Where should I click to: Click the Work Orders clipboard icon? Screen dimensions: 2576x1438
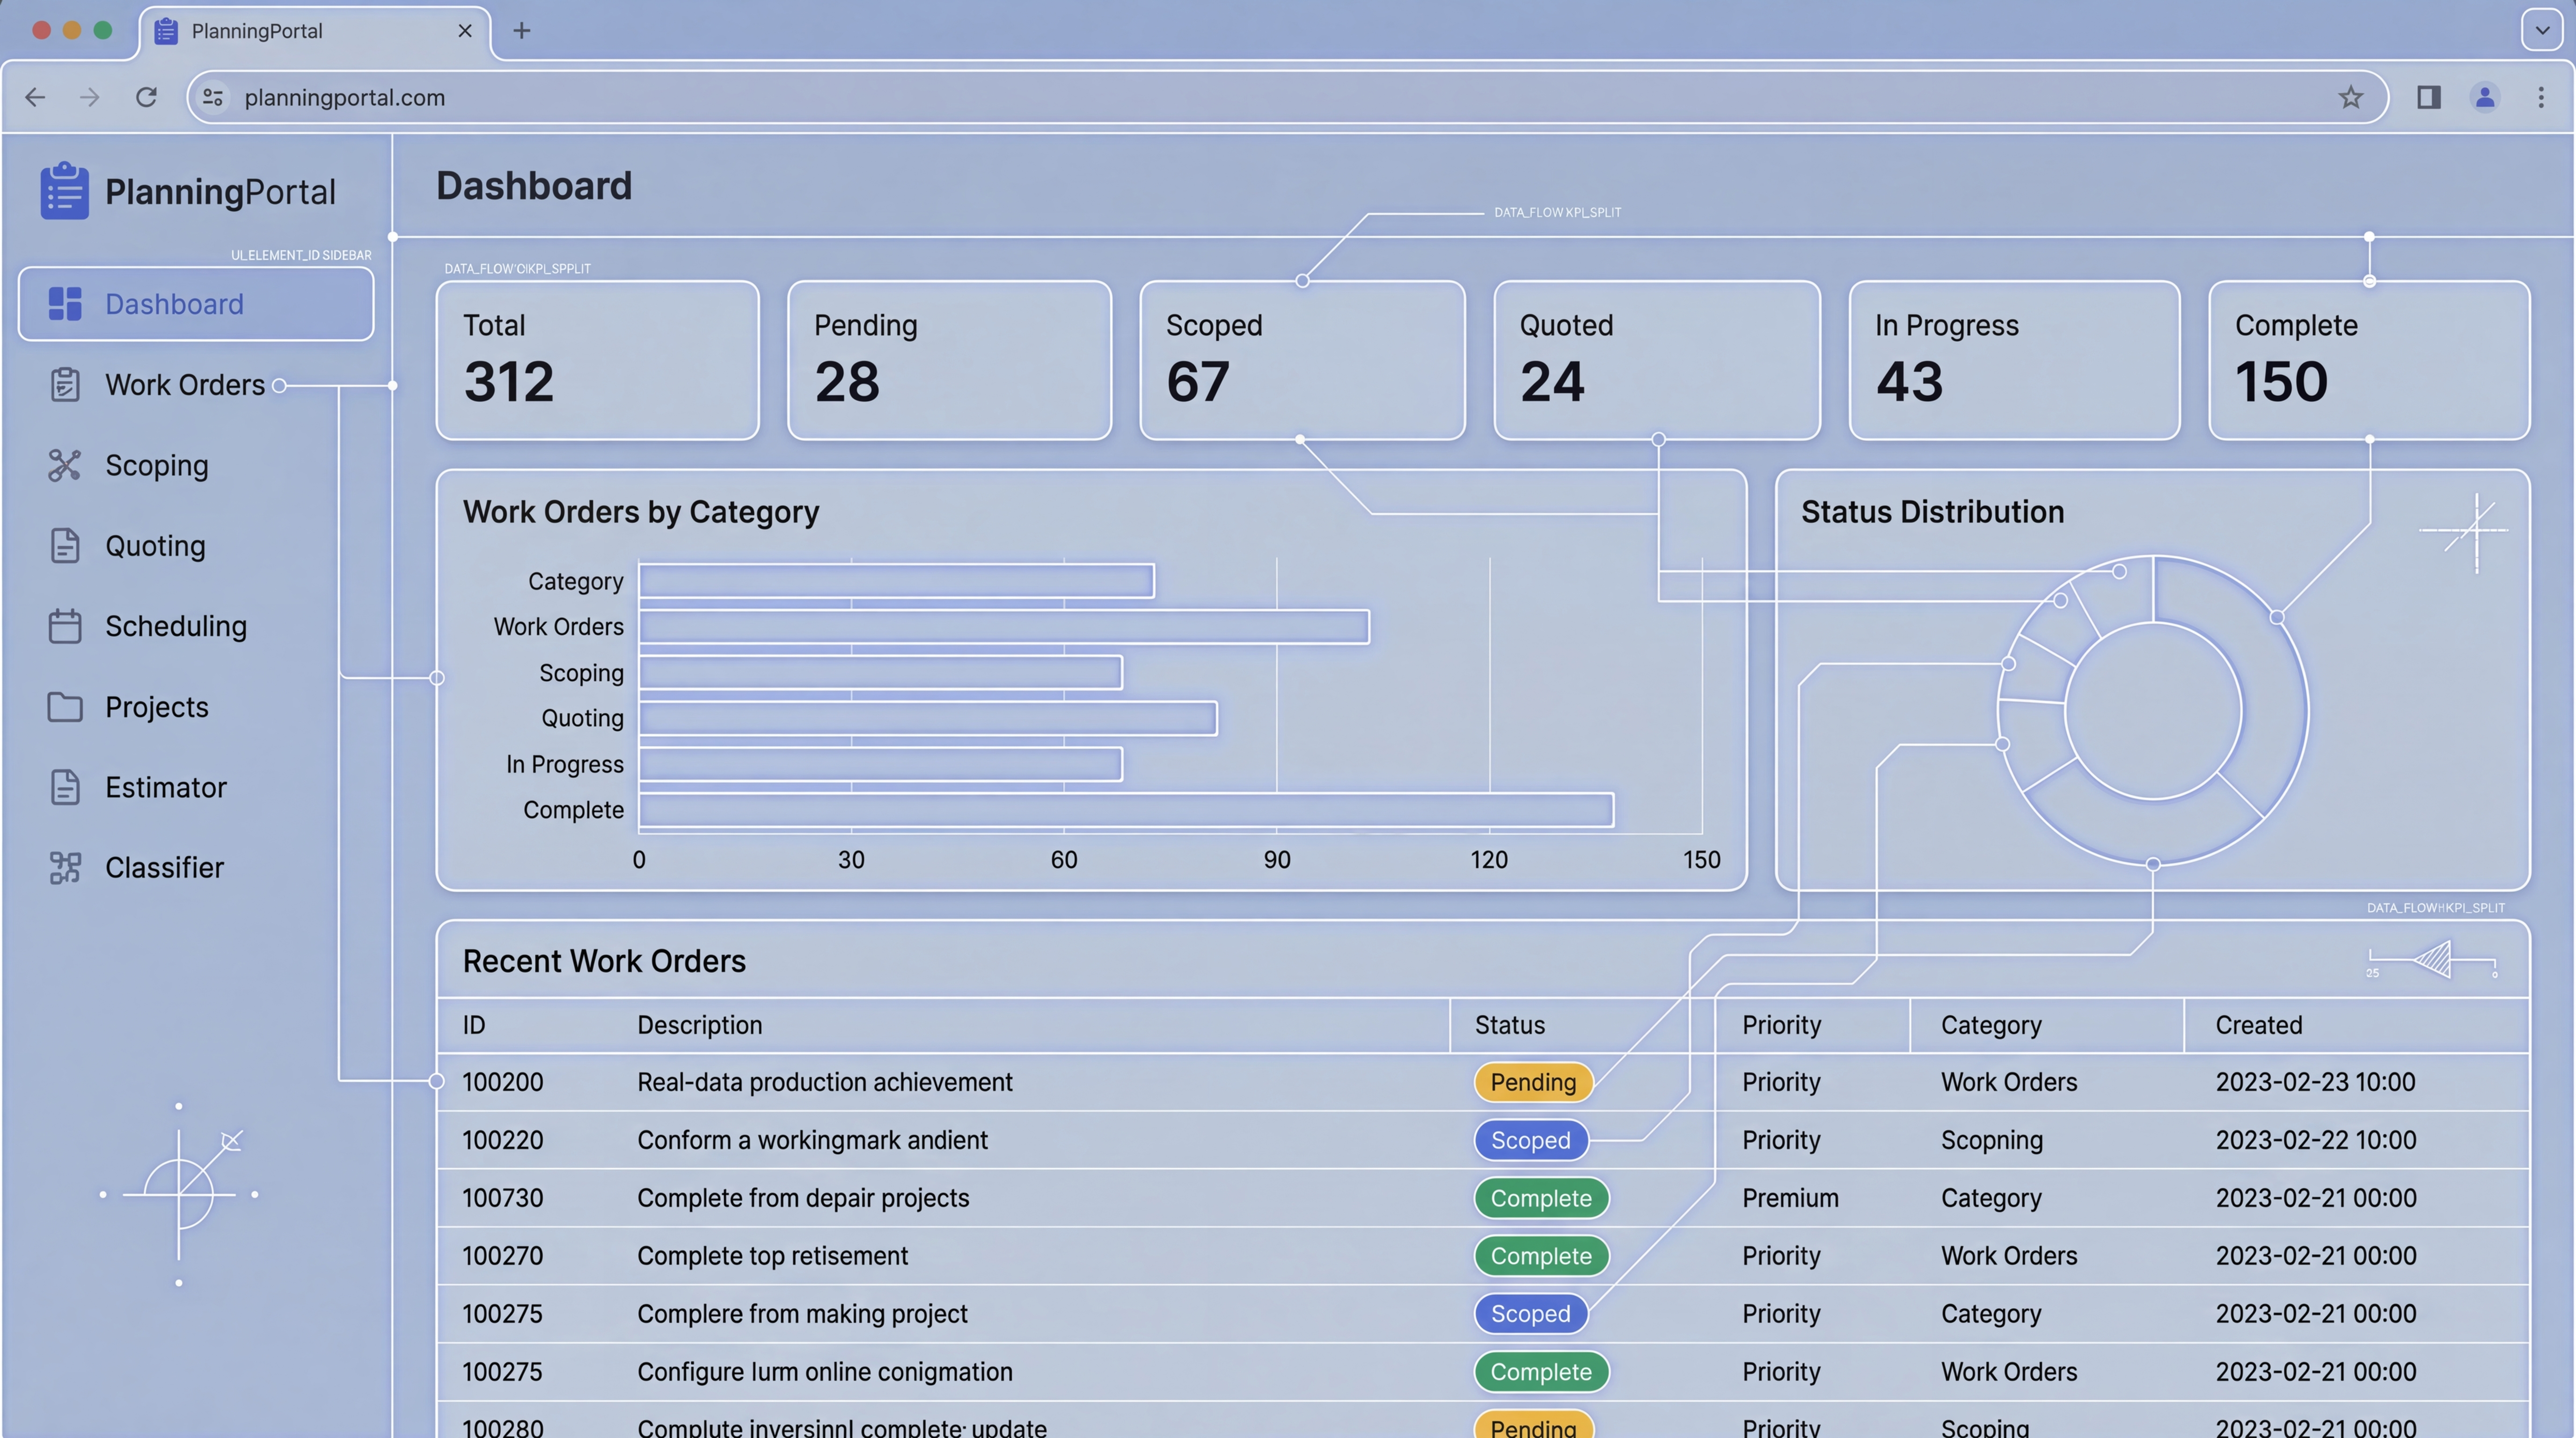point(64,385)
